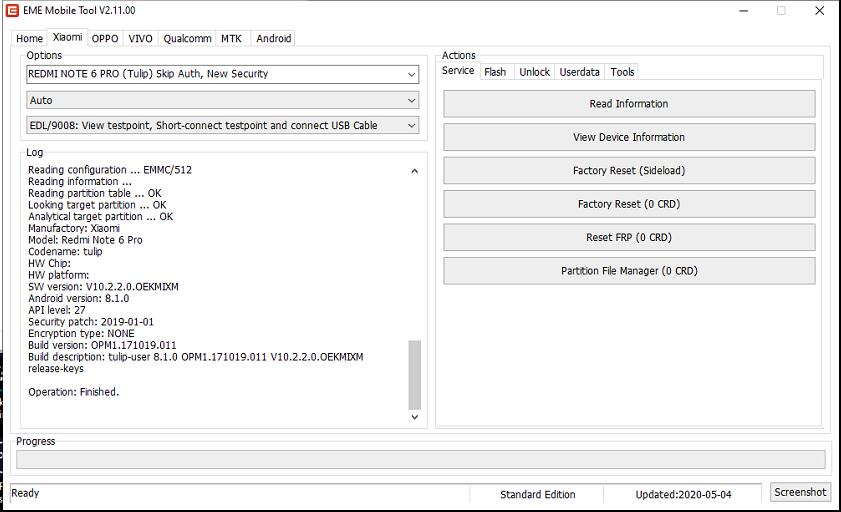Click the Progress bar
841x512 pixels.
coord(420,459)
